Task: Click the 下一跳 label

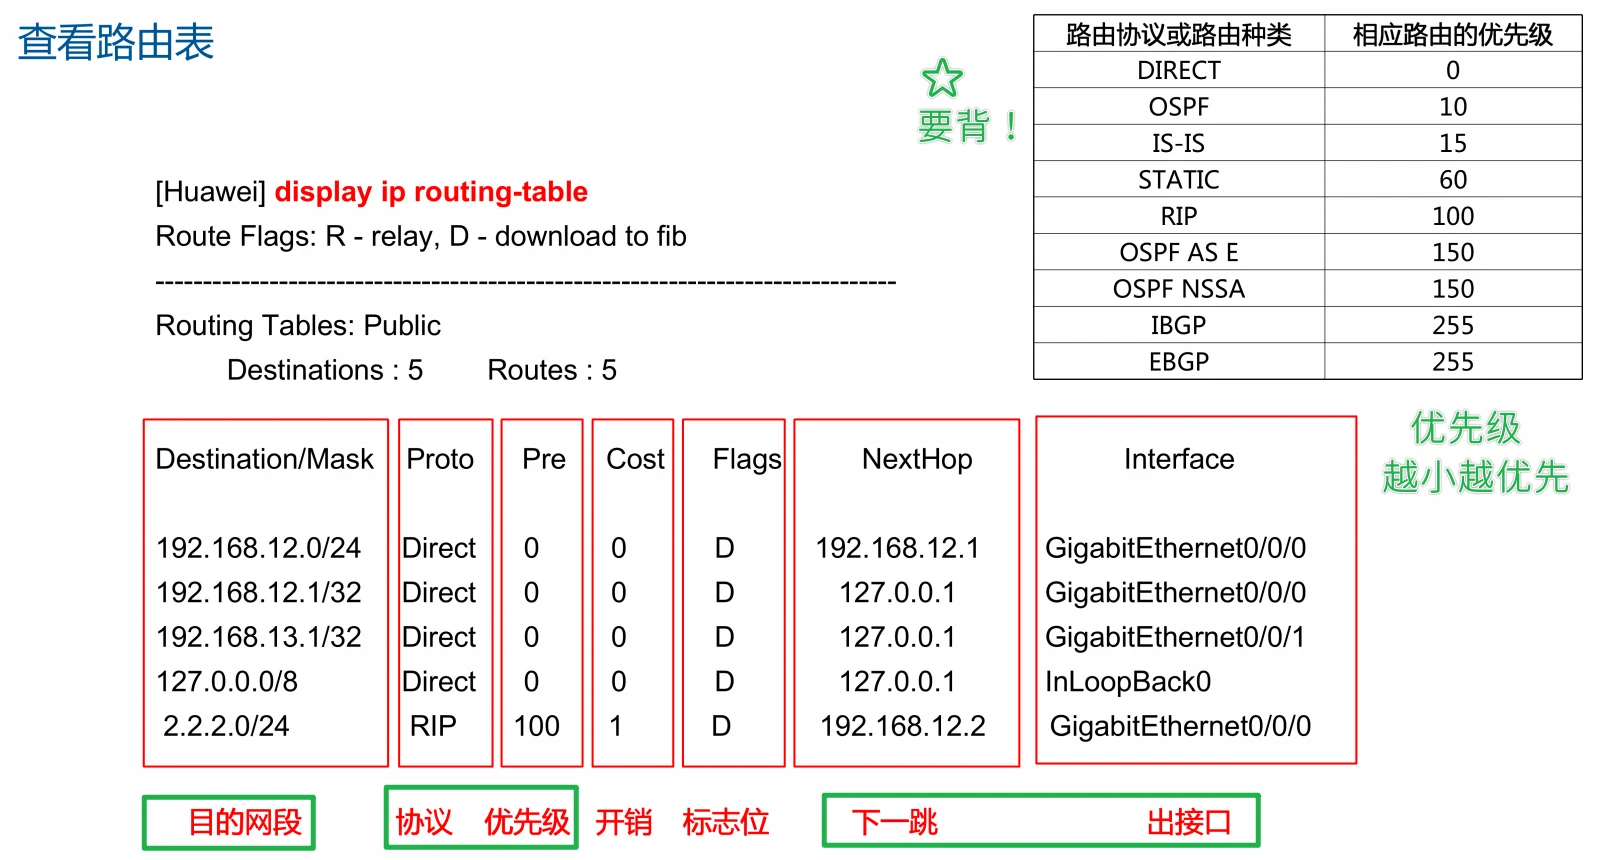Action: (894, 822)
